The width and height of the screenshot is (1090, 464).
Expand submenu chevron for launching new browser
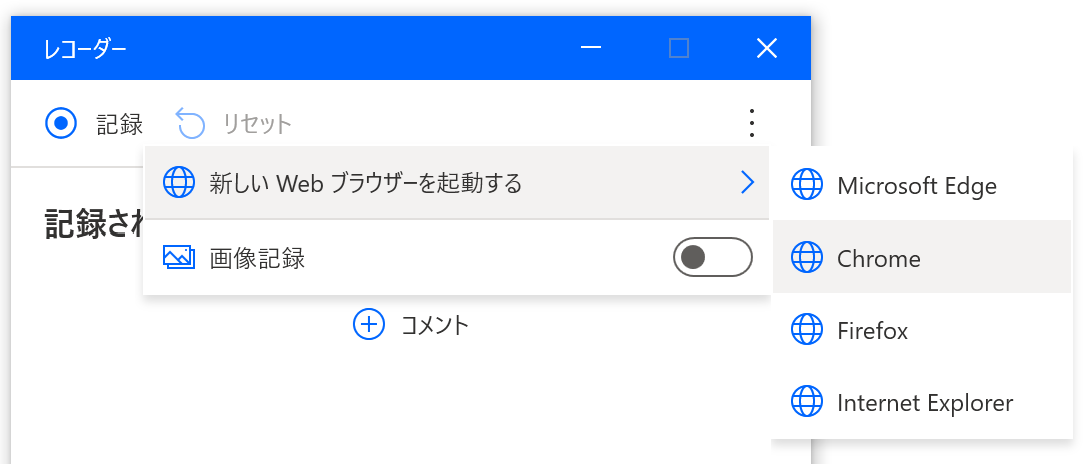click(747, 183)
